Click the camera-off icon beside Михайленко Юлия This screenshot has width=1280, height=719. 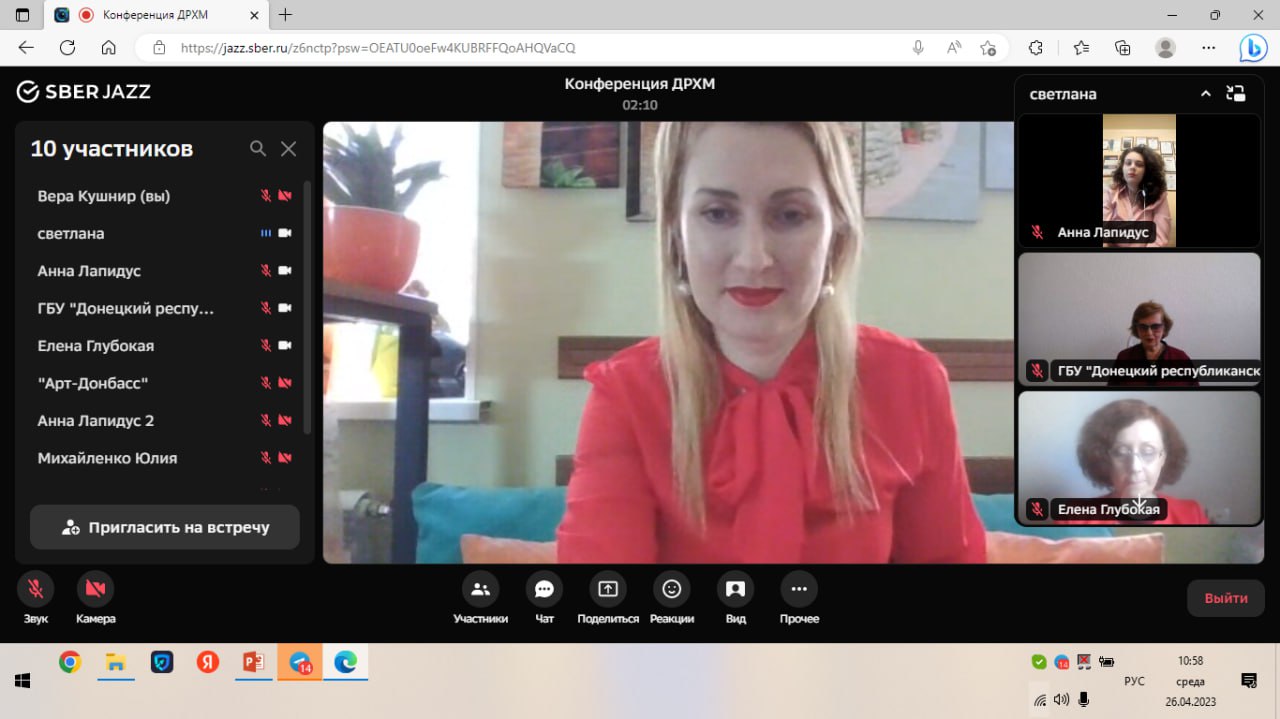(285, 458)
